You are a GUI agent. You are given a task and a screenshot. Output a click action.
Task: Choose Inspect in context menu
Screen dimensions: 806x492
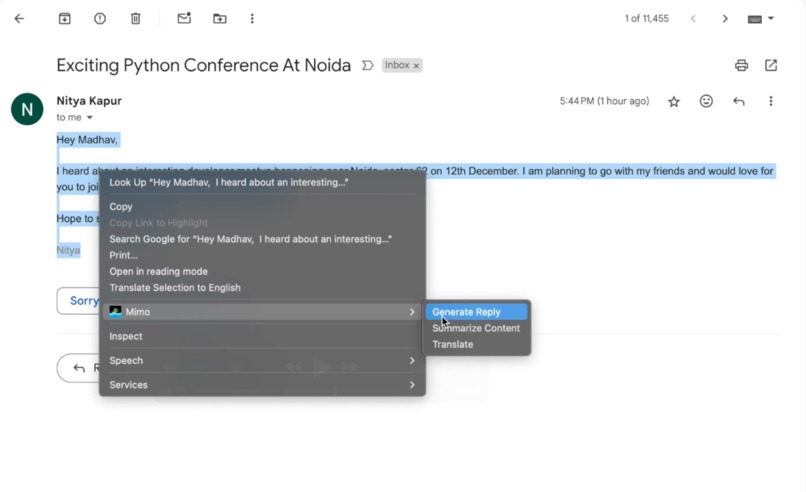coord(262,336)
